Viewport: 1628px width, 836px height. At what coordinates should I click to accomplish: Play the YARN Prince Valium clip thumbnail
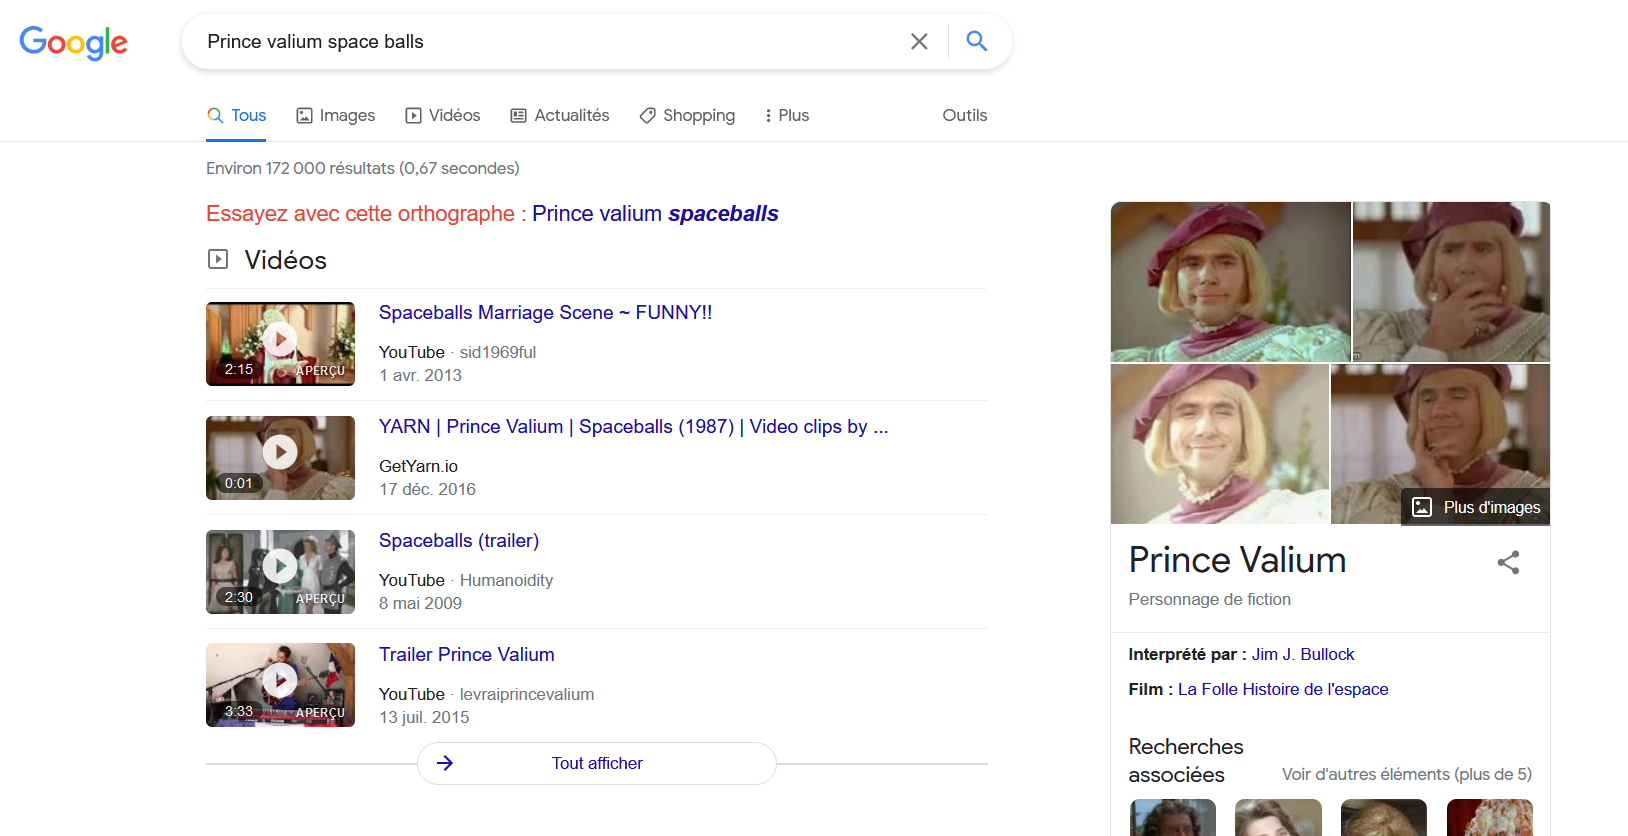click(x=280, y=458)
